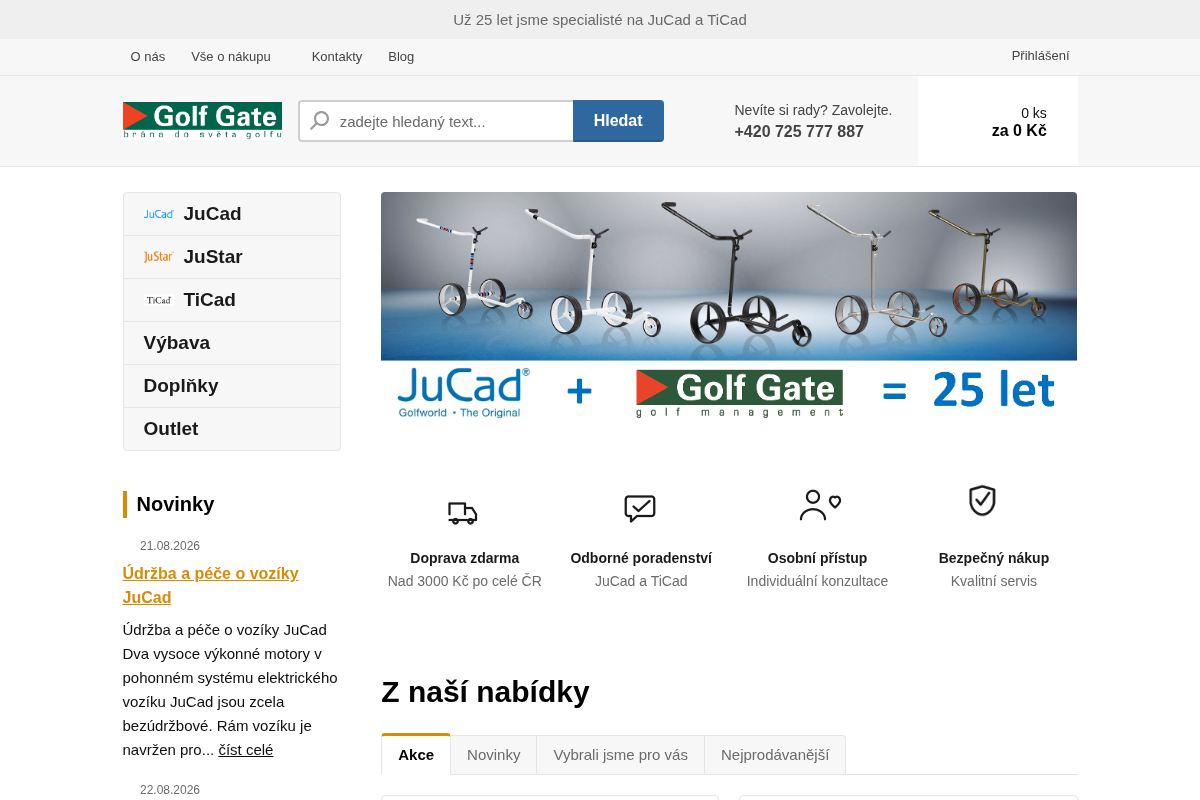Viewport: 1200px width, 800px height.
Task: Select the Akce tab
Action: click(x=416, y=755)
